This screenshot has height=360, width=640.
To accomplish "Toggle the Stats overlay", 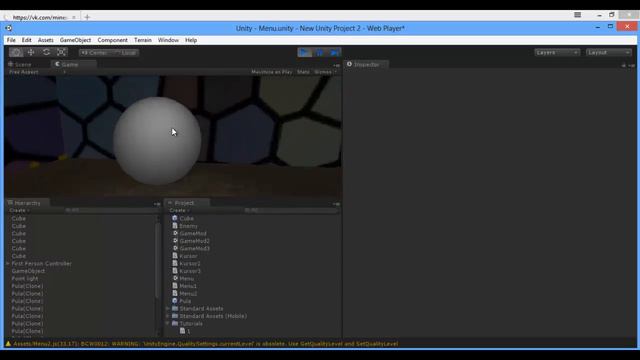I will [303, 72].
